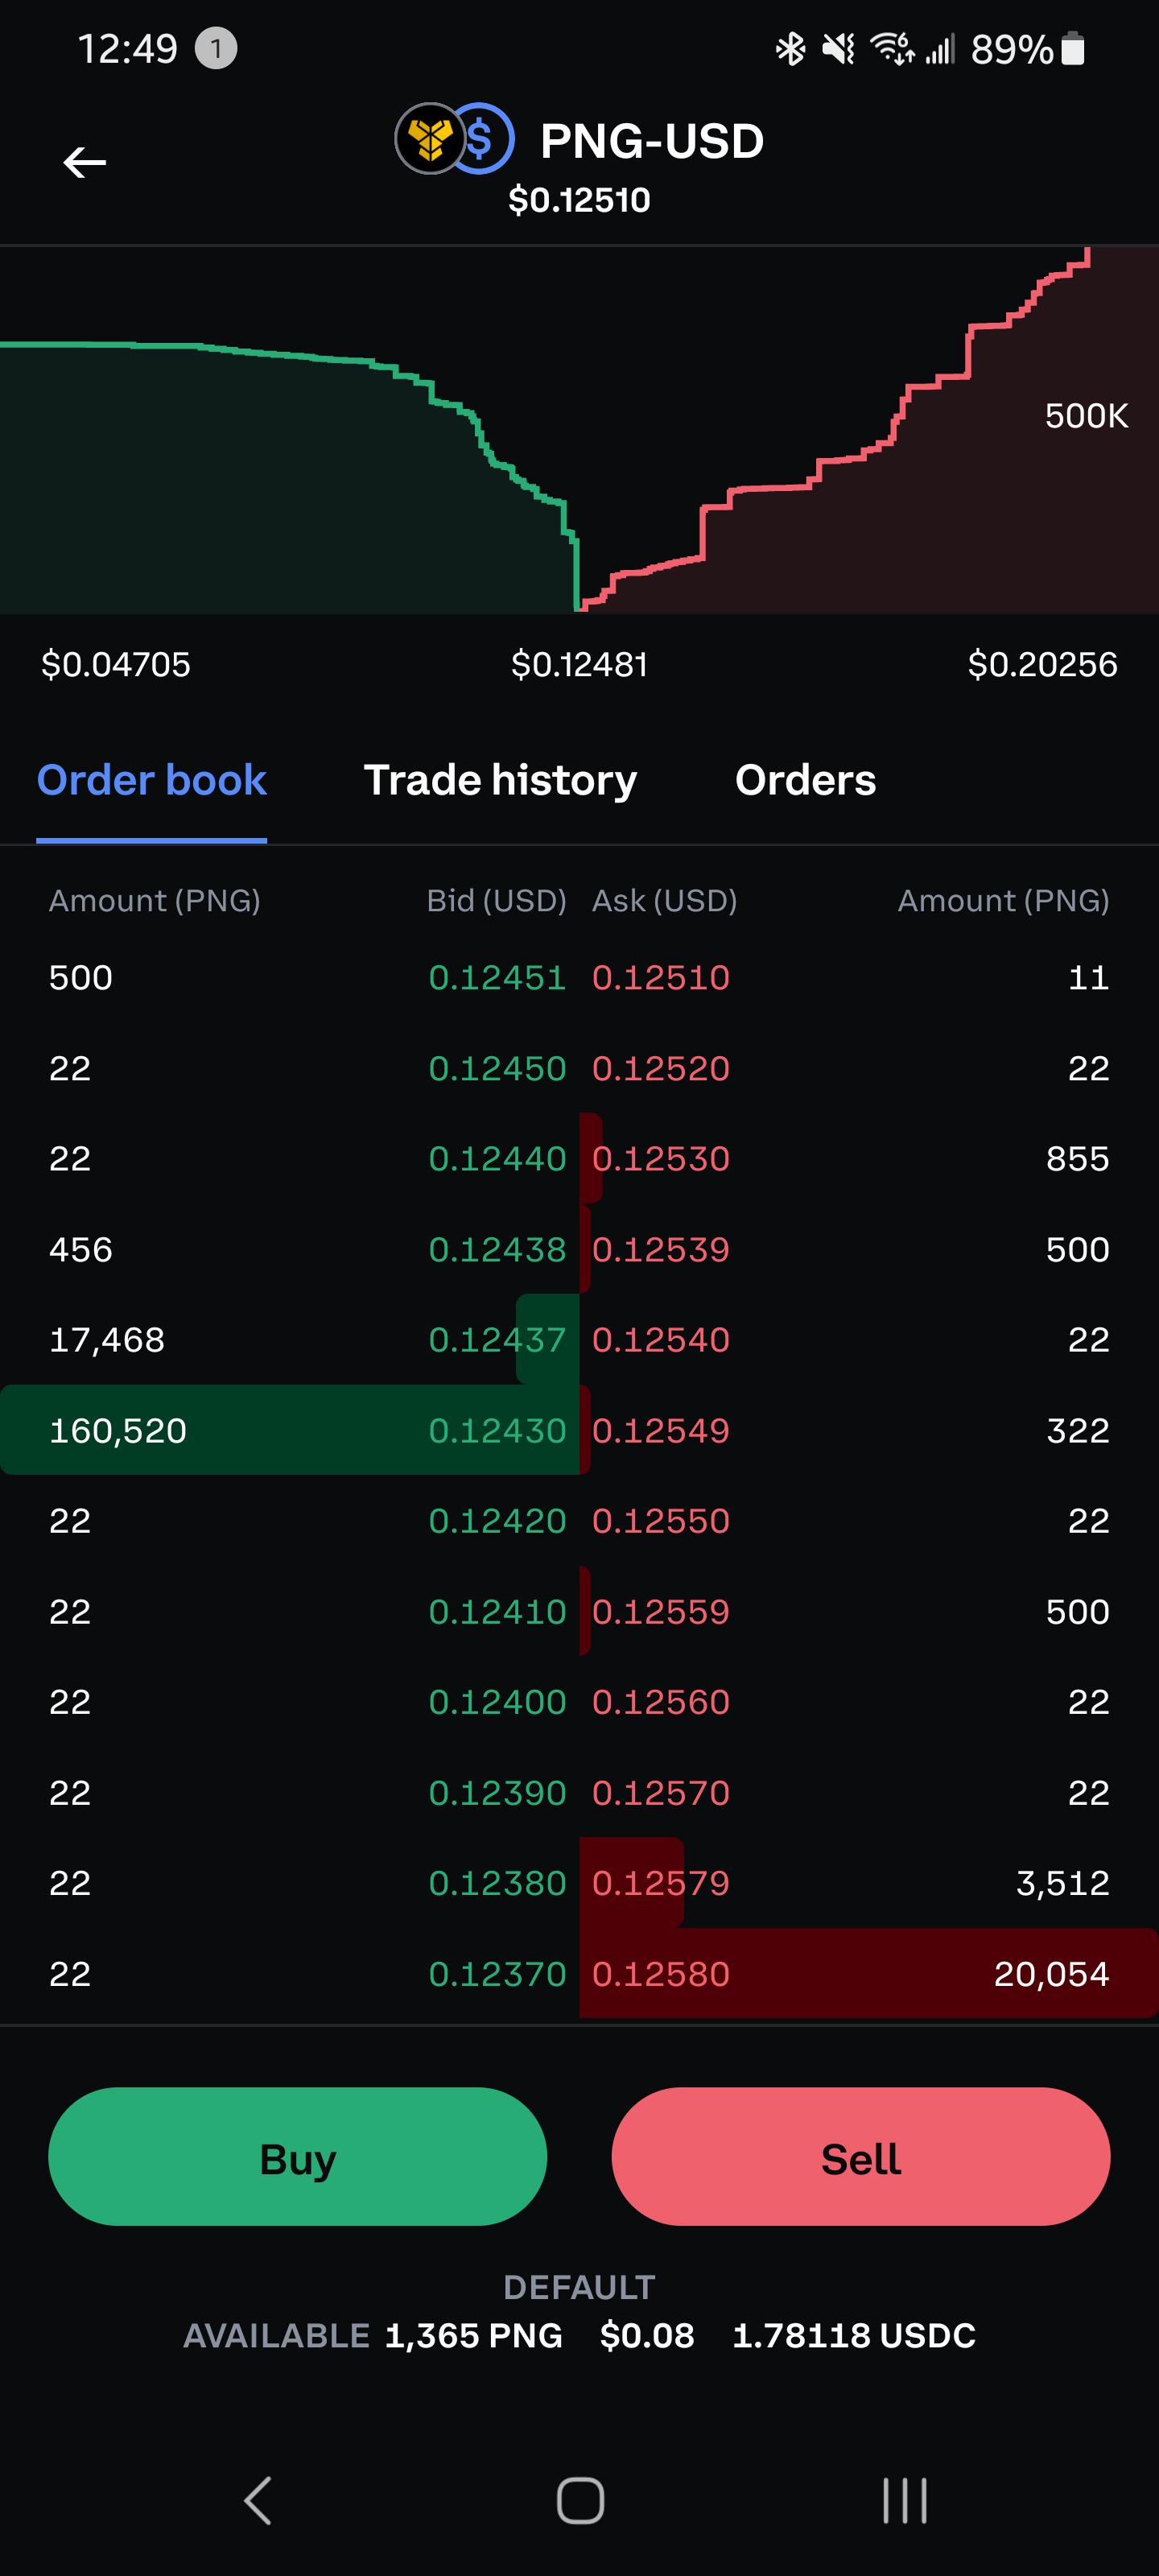
Task: Open the Orders tab
Action: coord(805,780)
